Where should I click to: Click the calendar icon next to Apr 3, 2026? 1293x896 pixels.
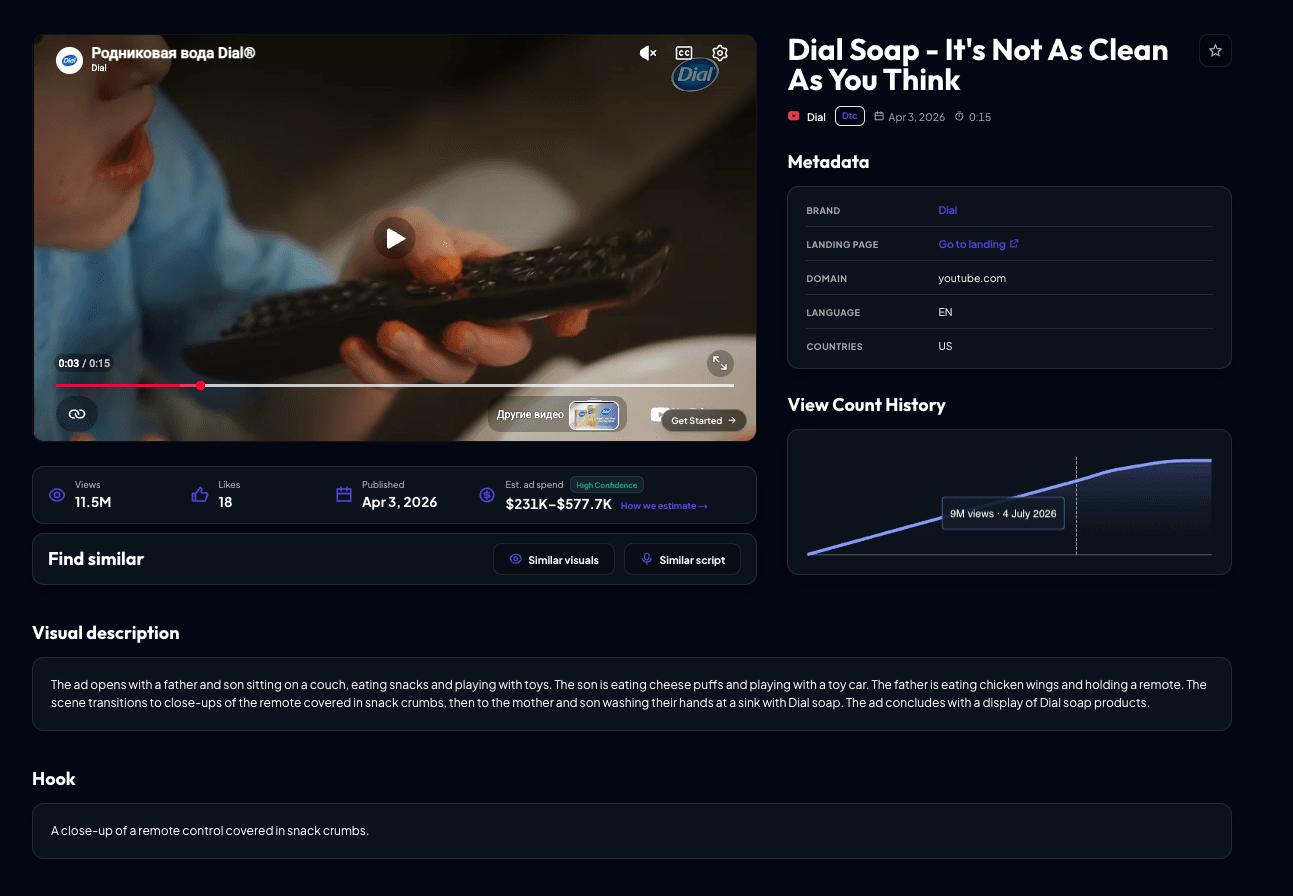(x=879, y=116)
